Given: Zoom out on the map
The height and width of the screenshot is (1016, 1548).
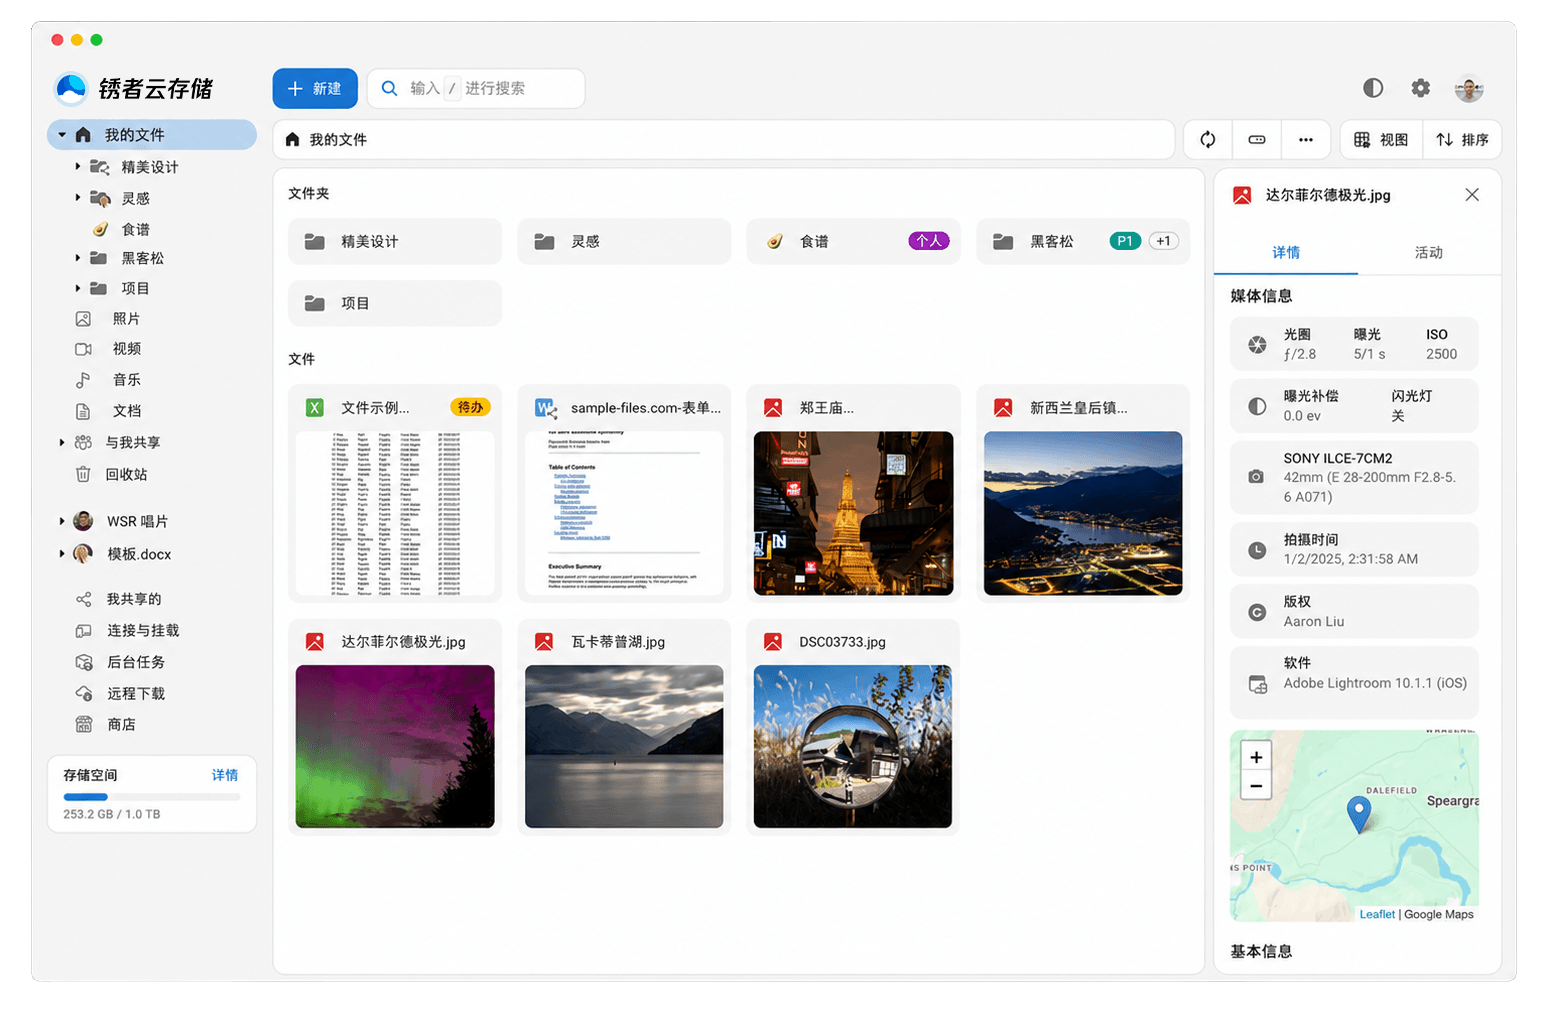Looking at the screenshot, I should 1256,786.
